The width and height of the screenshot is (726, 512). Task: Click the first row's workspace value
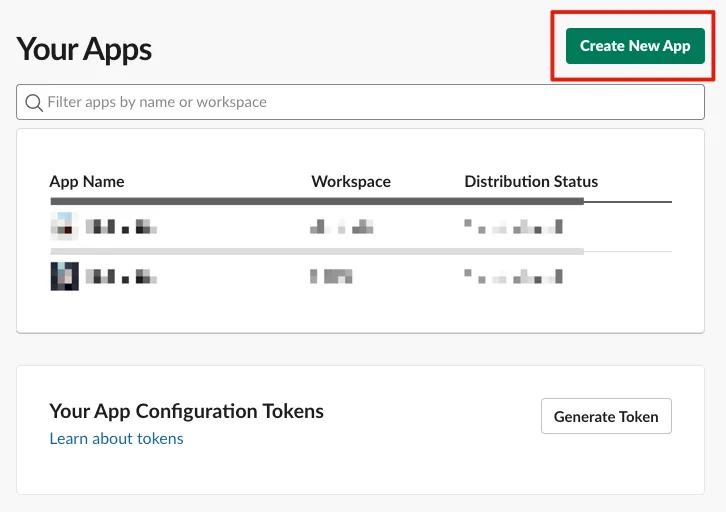click(341, 227)
